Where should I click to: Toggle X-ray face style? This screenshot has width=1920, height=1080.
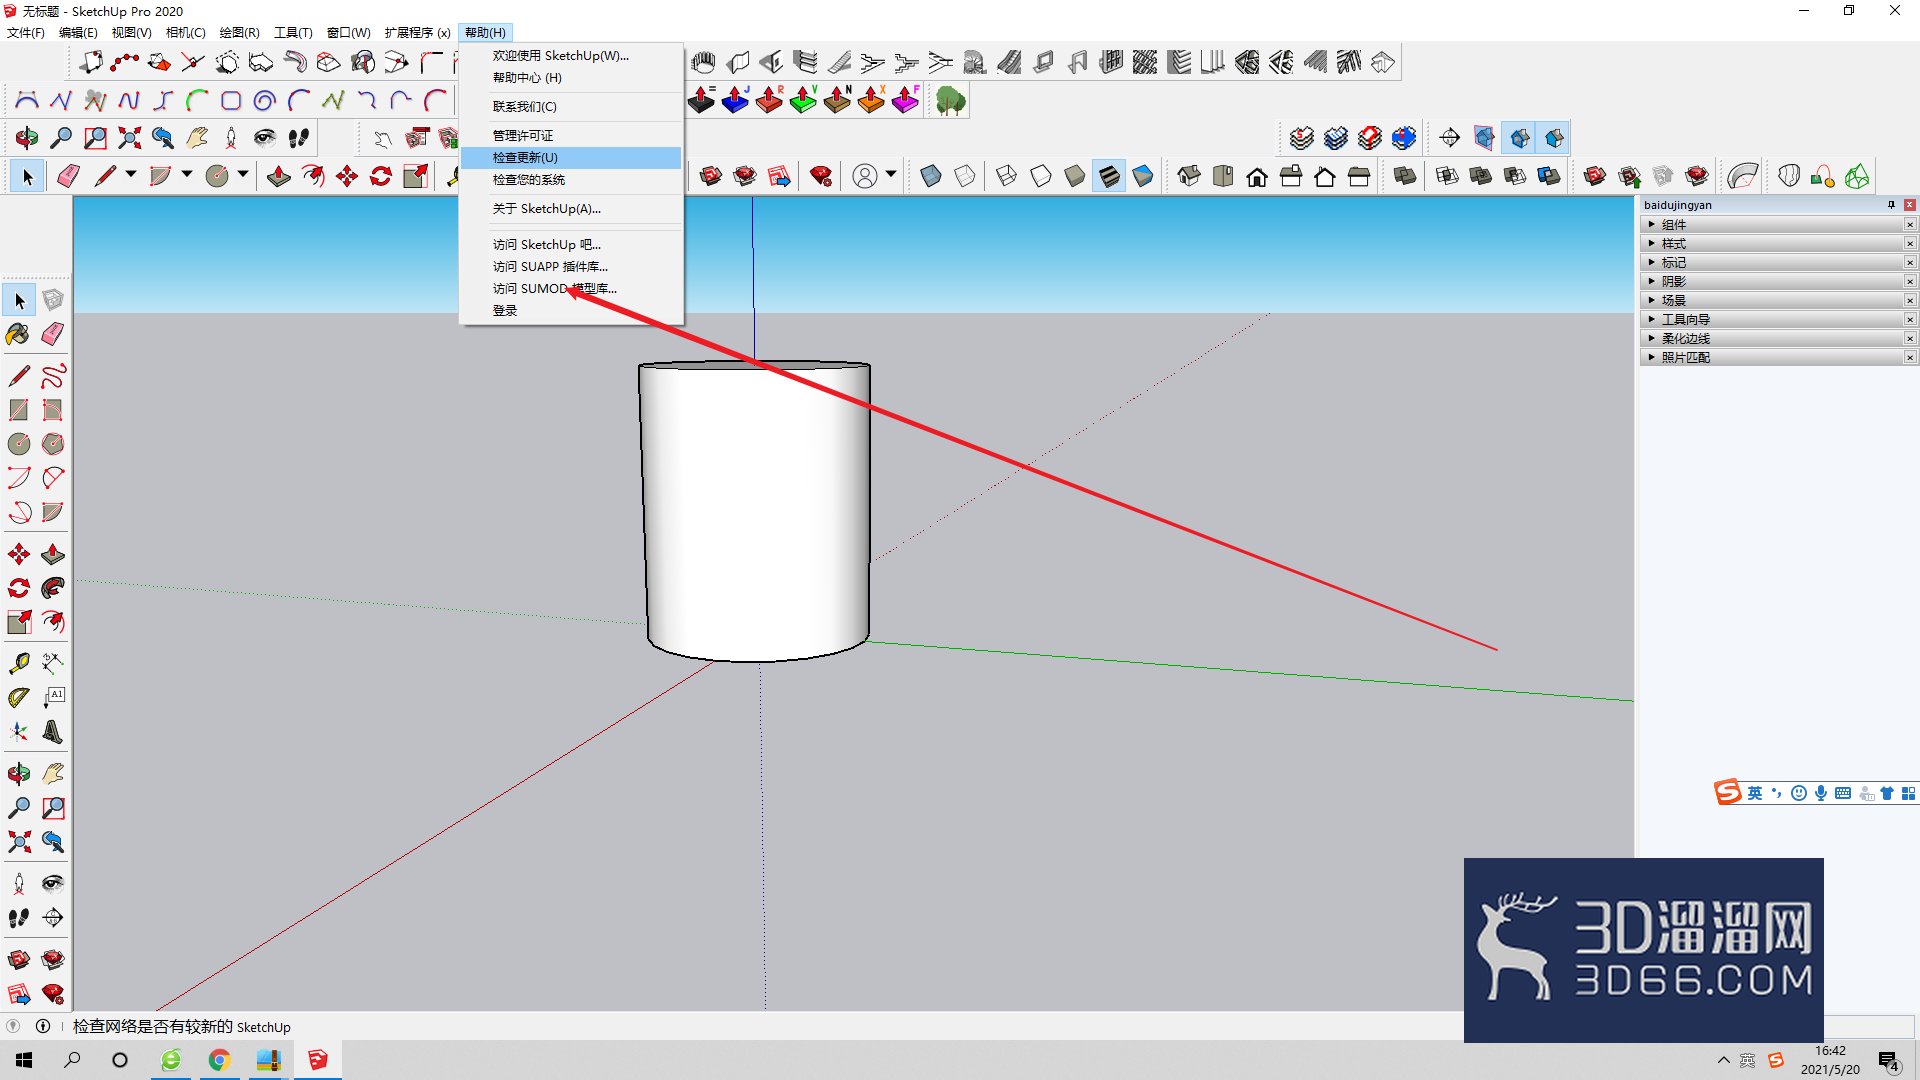pos(931,177)
